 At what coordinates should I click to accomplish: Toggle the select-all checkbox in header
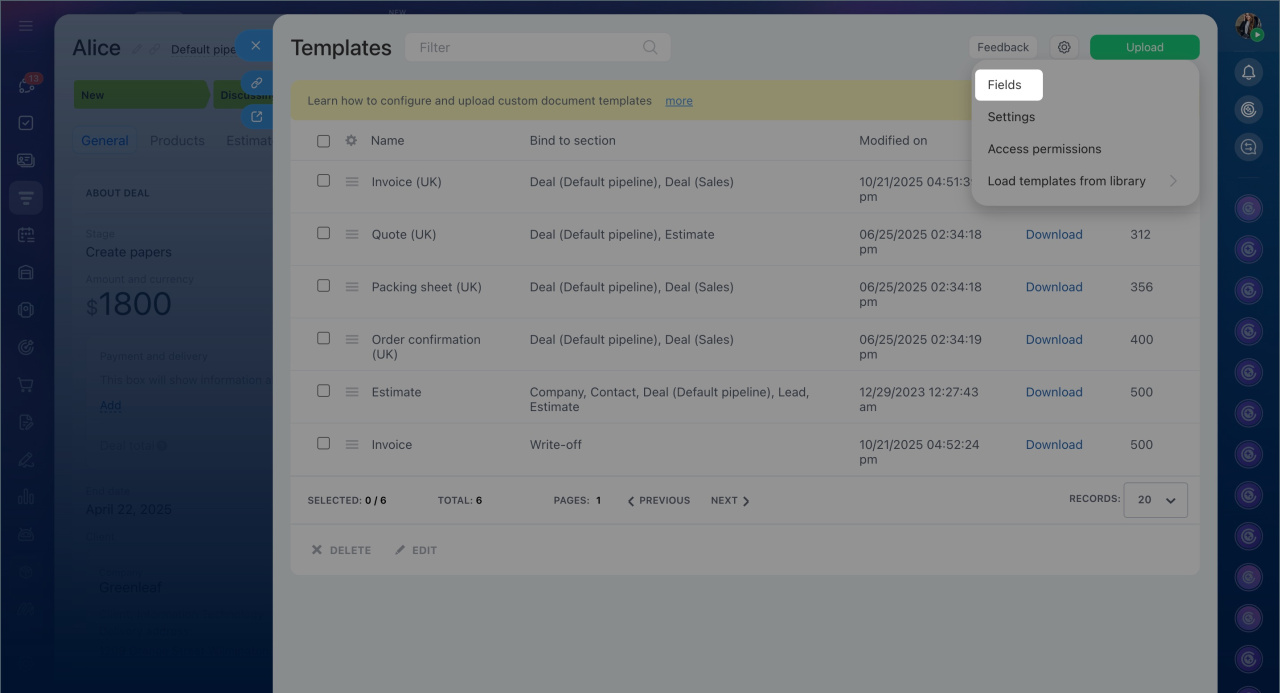(323, 141)
